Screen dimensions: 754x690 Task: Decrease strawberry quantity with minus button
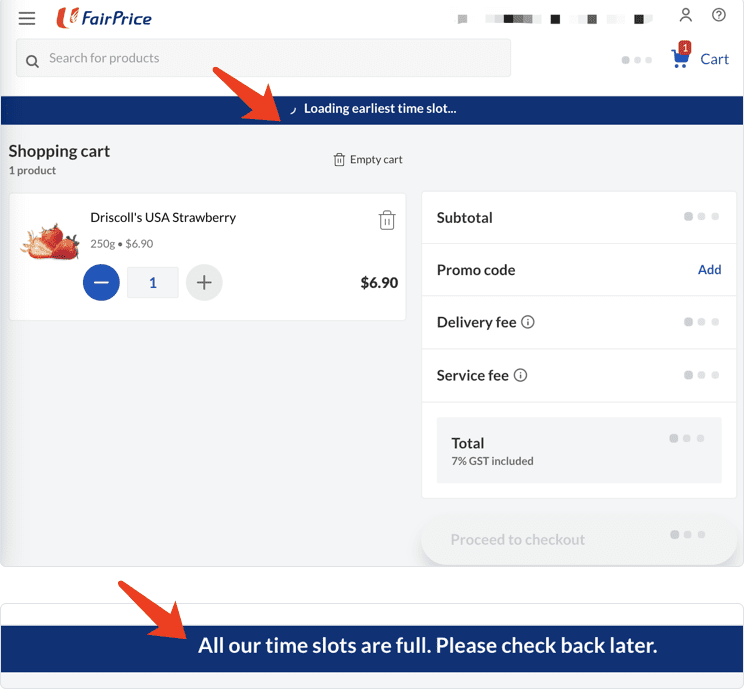click(x=101, y=282)
